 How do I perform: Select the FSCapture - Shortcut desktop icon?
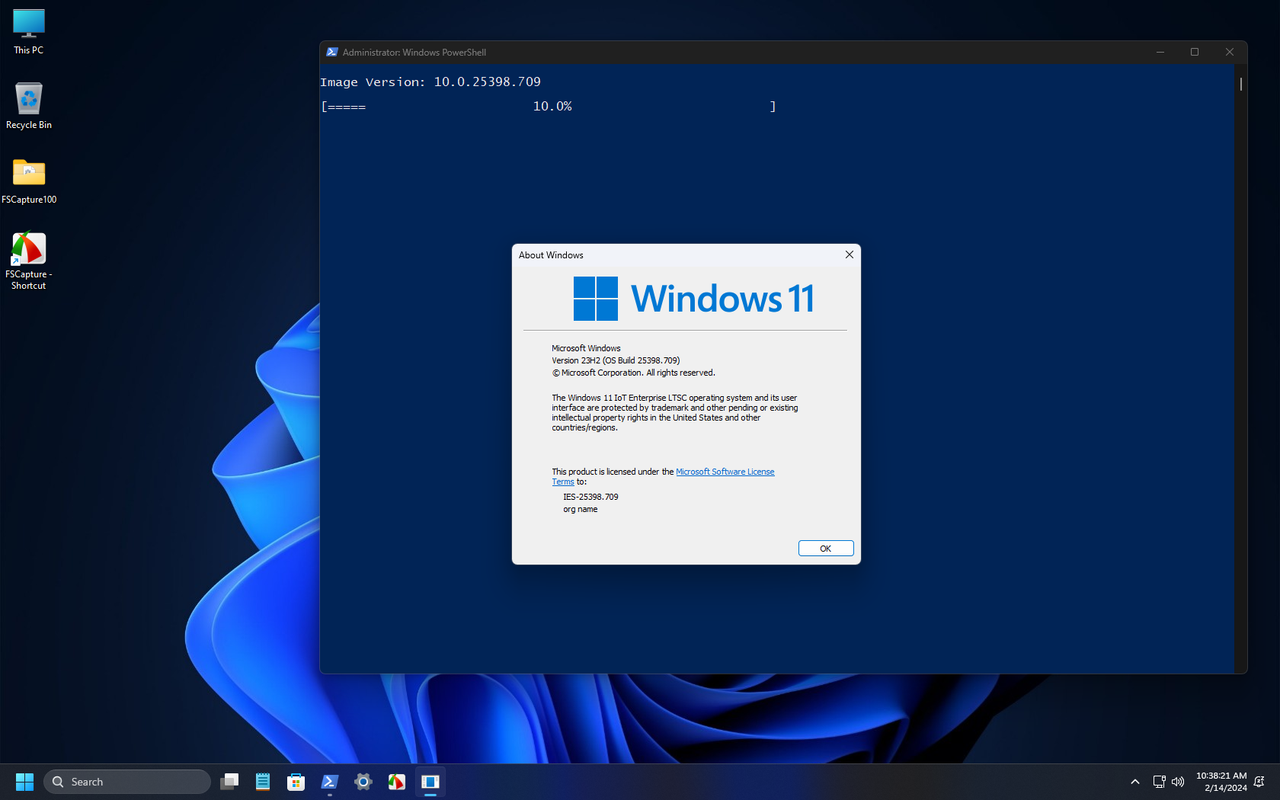coord(28,261)
